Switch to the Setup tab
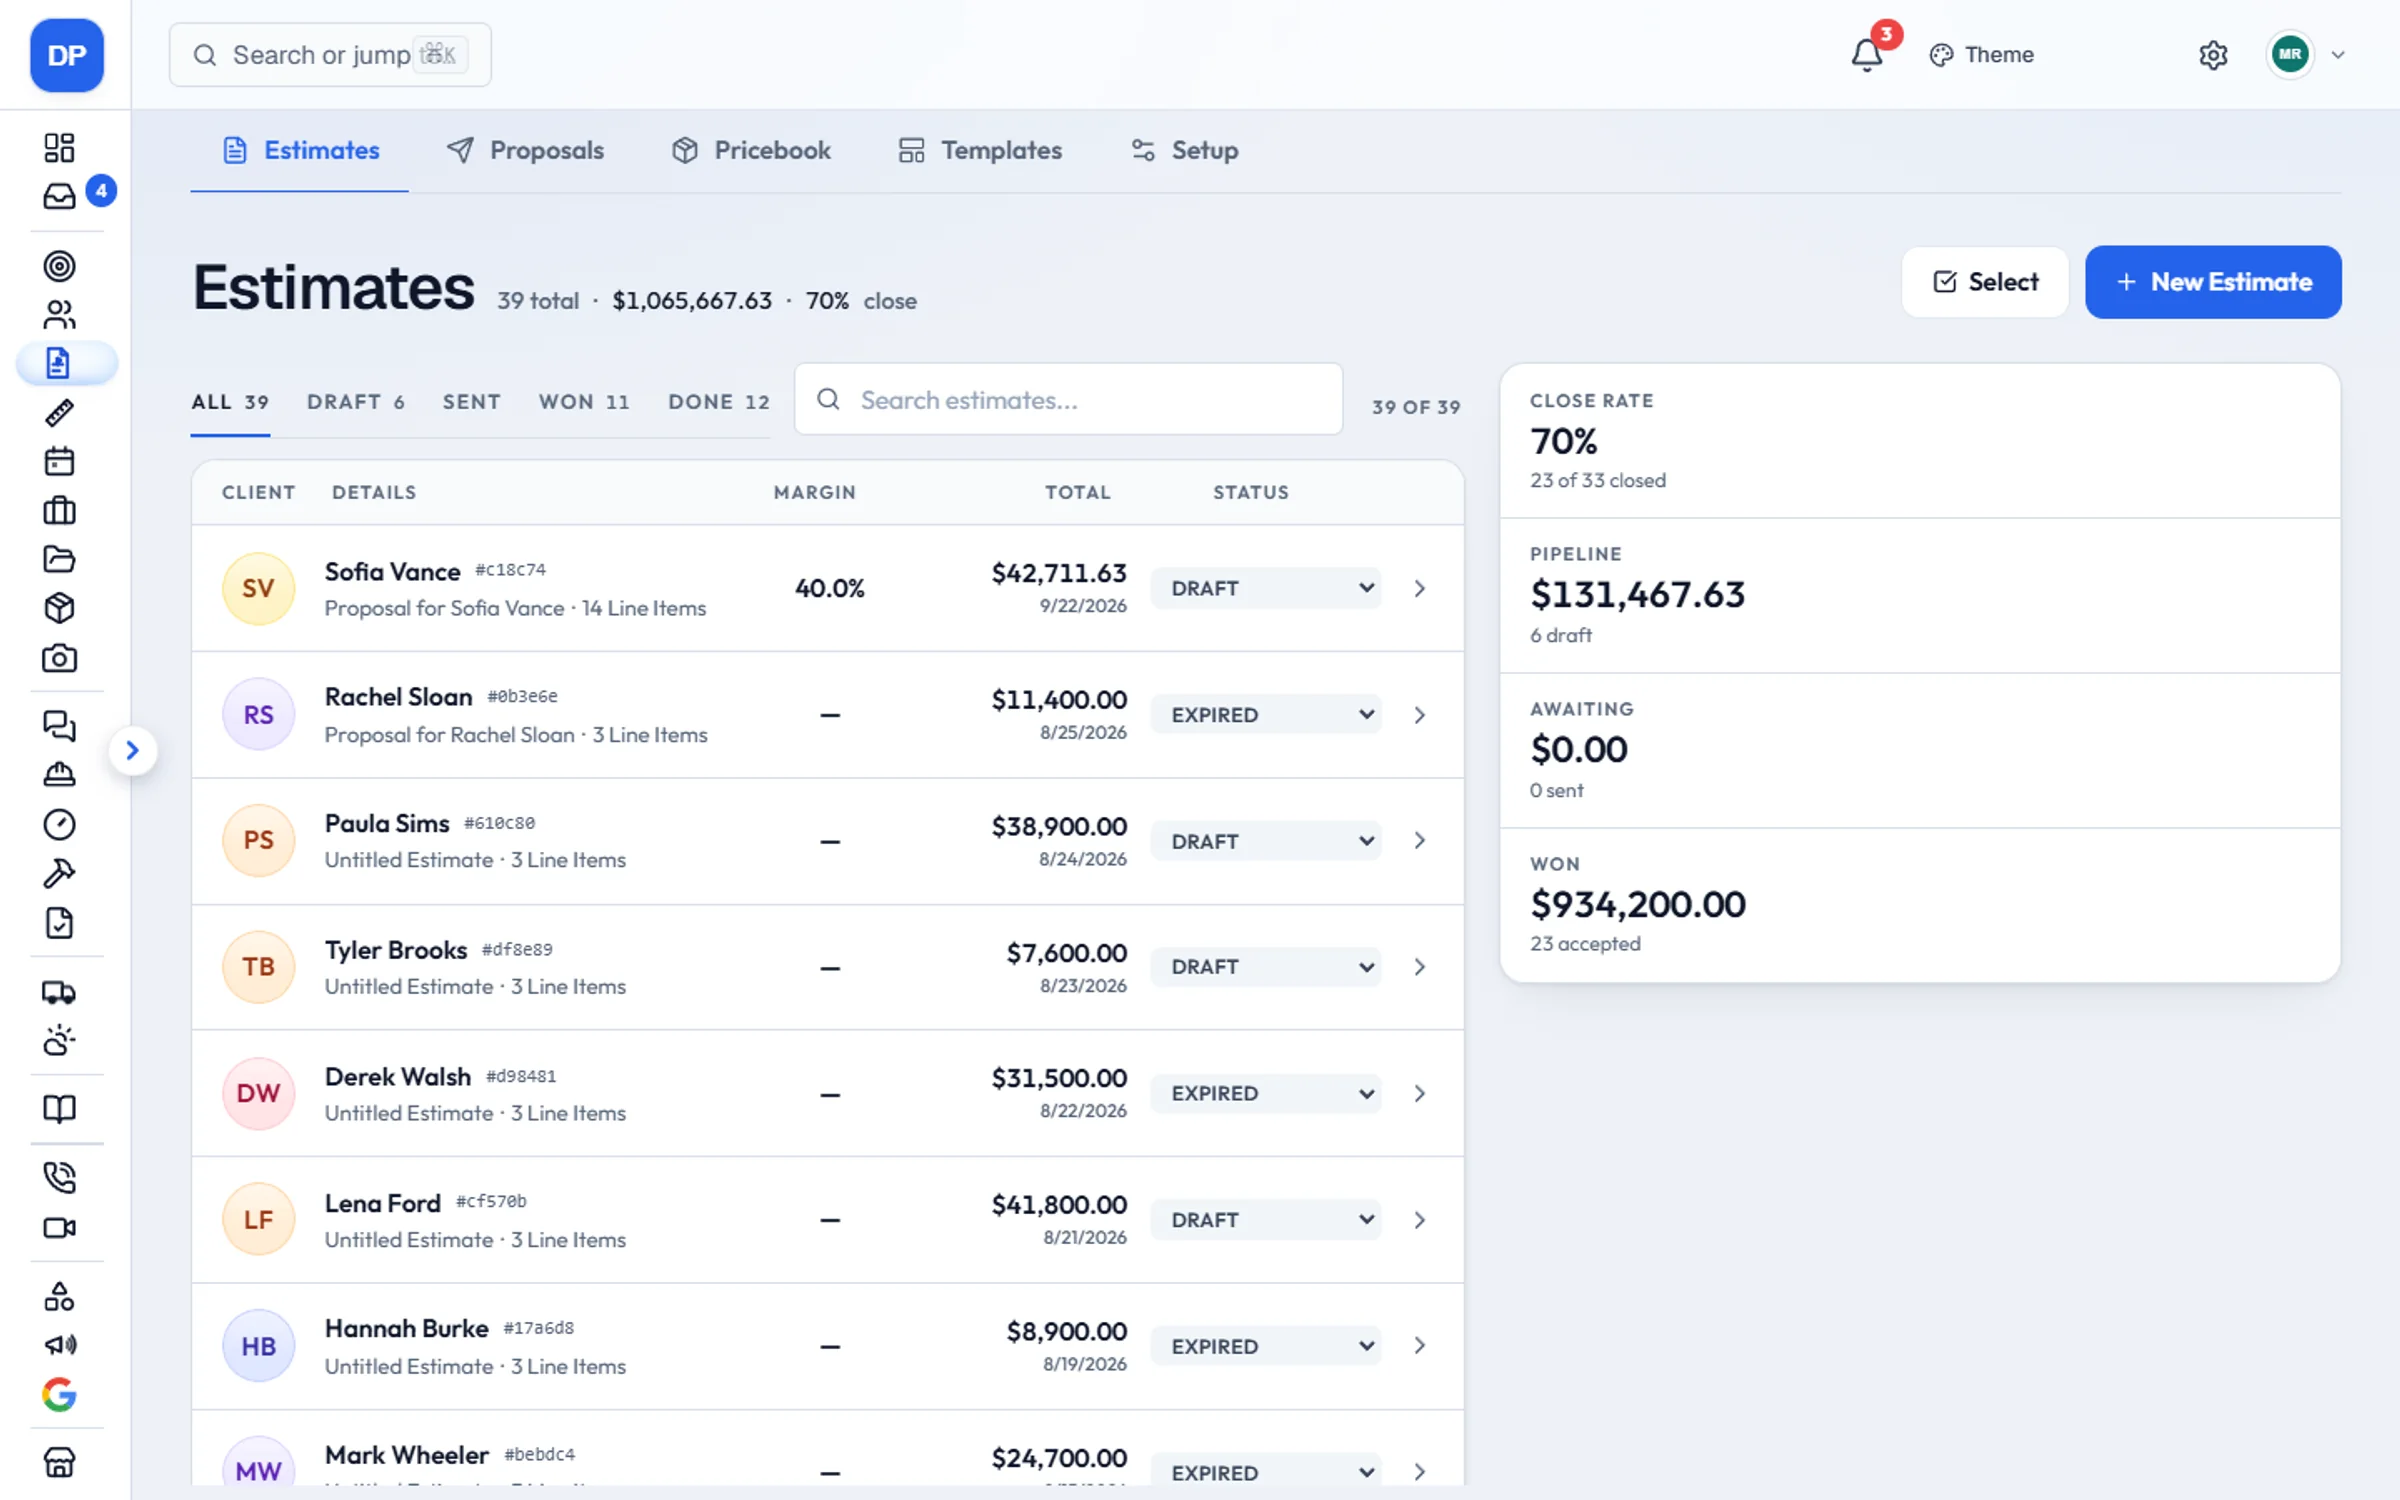 point(1185,150)
